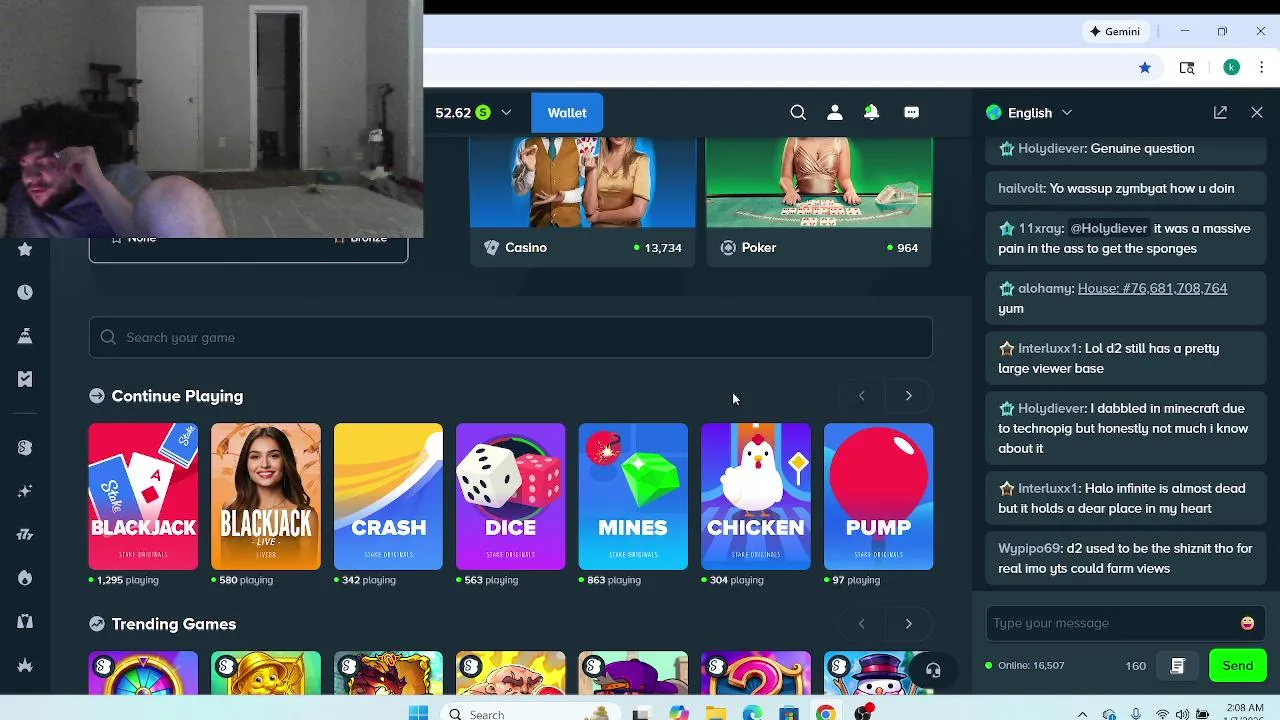Open the bottom sidebar icon below the vest
The height and width of the screenshot is (720, 1280).
(x=25, y=665)
